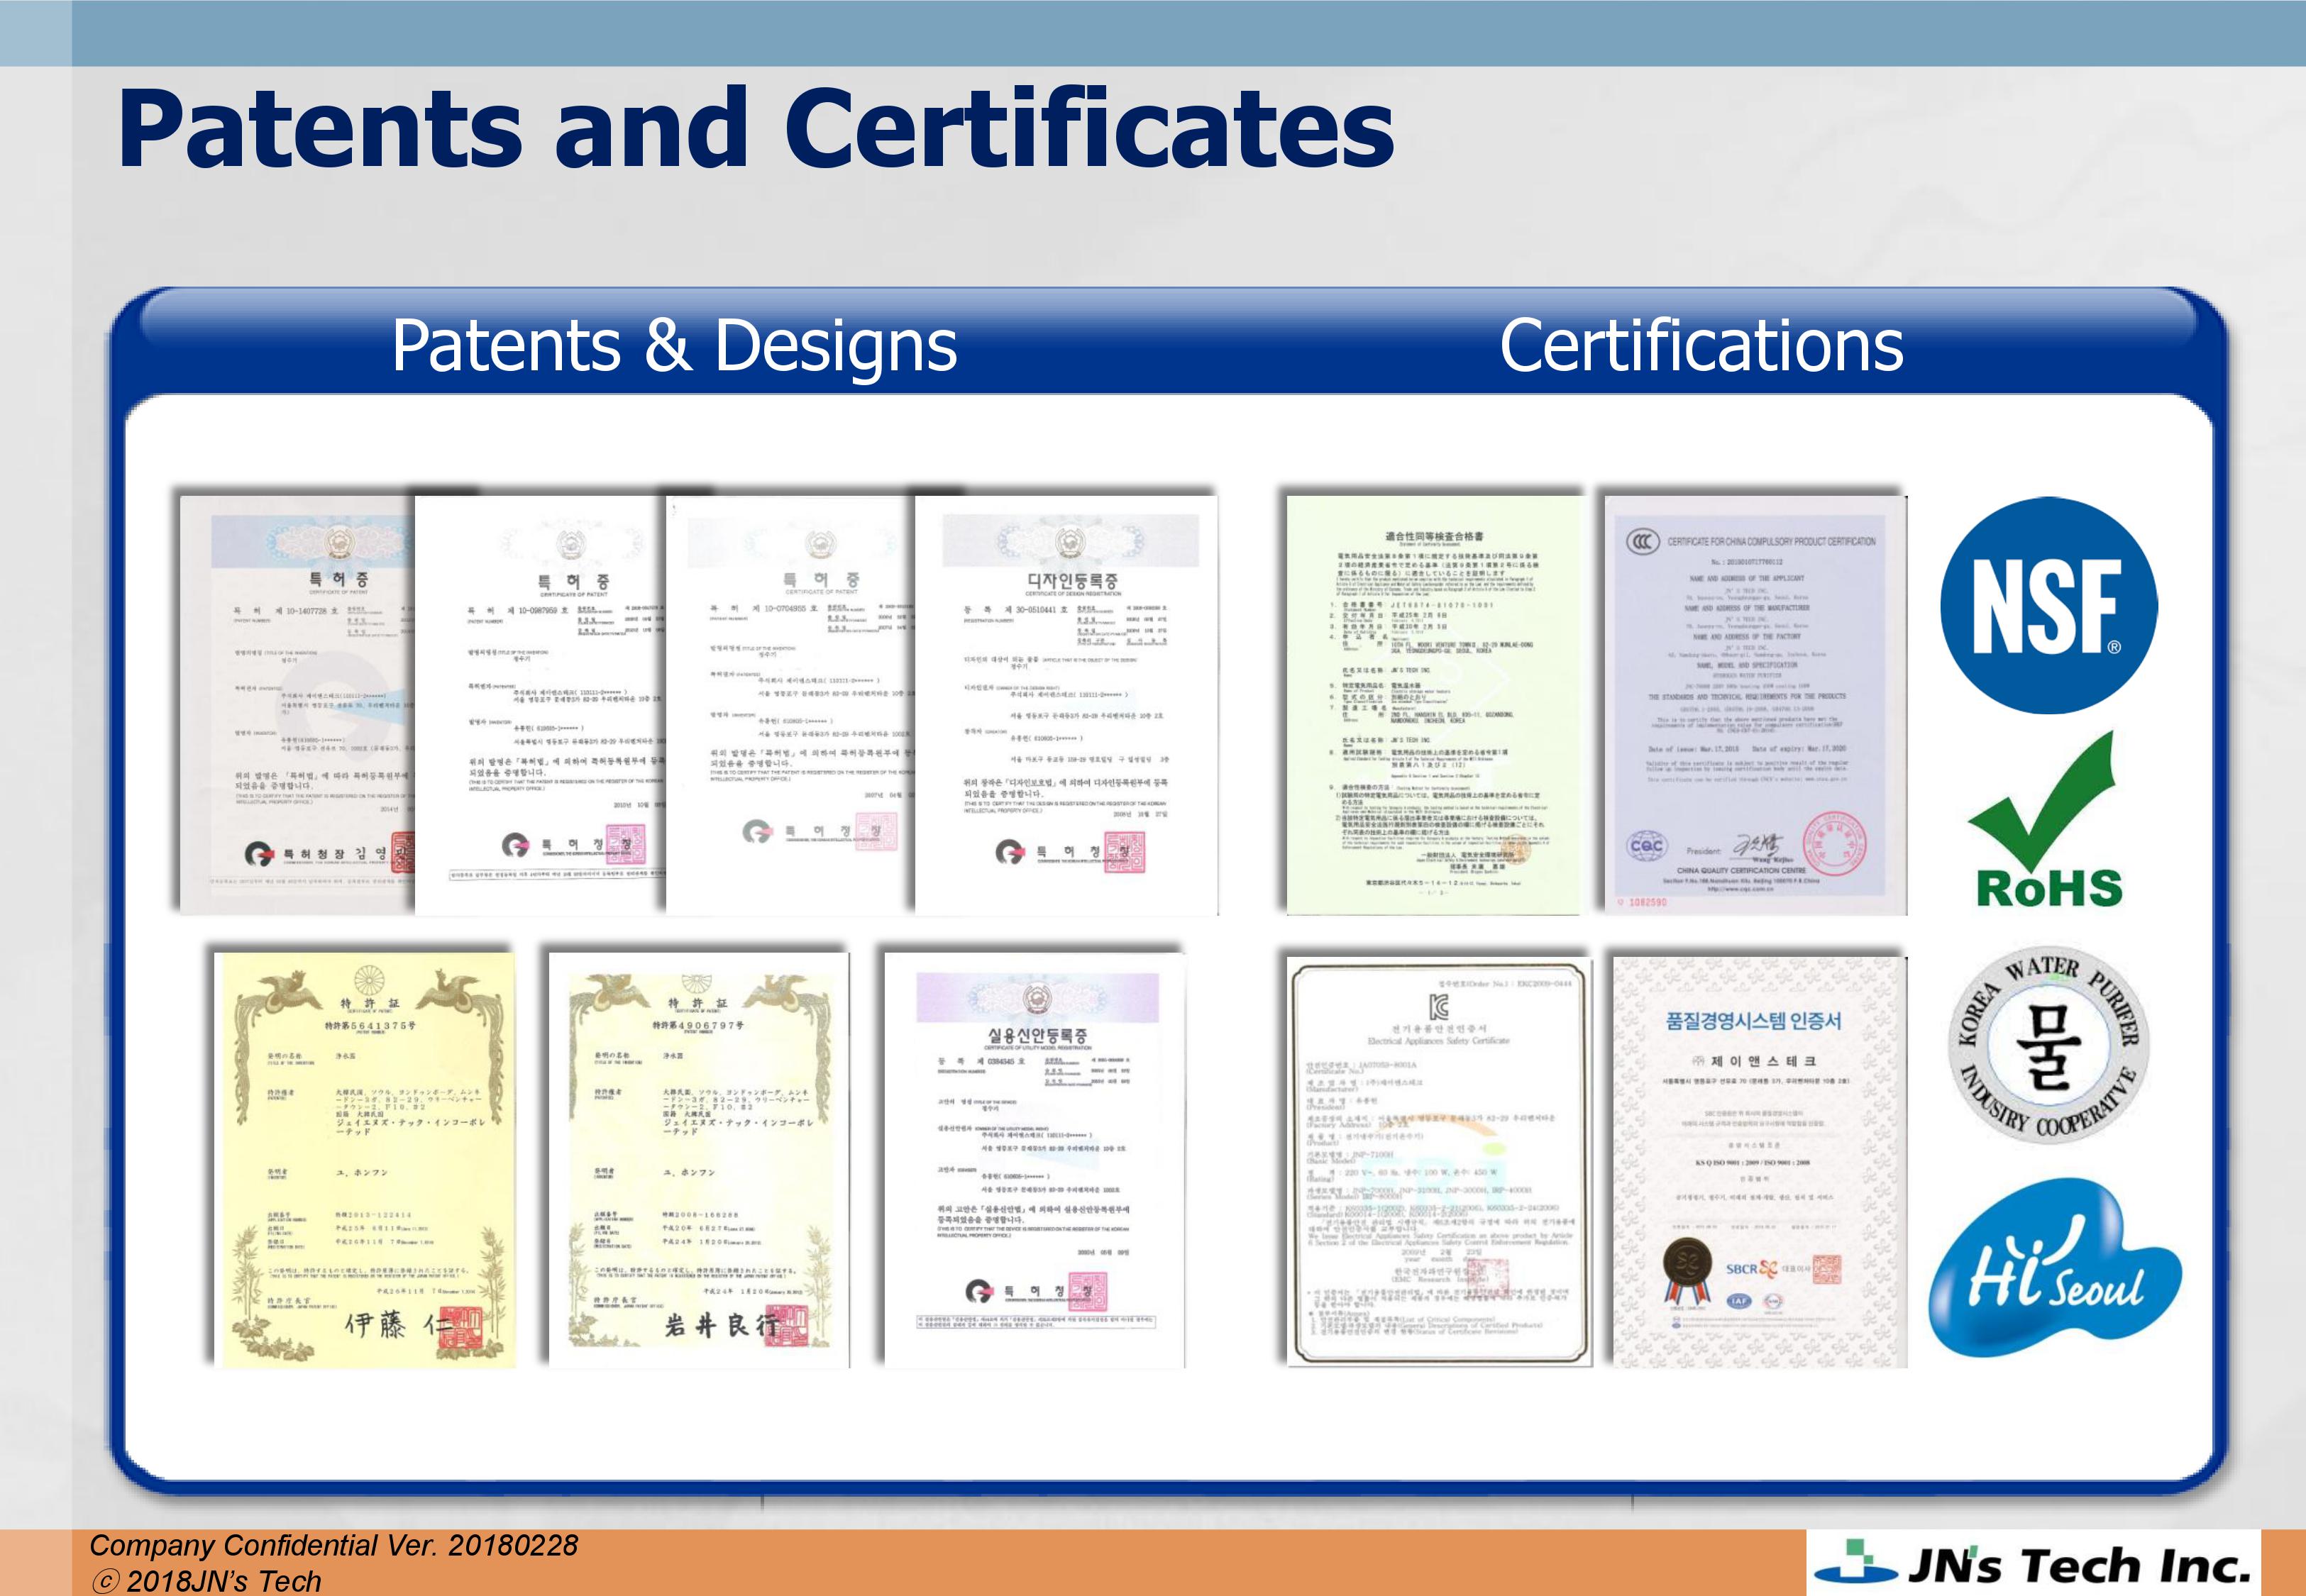Open the Korean design registration certificate thumbnail
The image size is (2306, 1596).
(x=1066, y=704)
